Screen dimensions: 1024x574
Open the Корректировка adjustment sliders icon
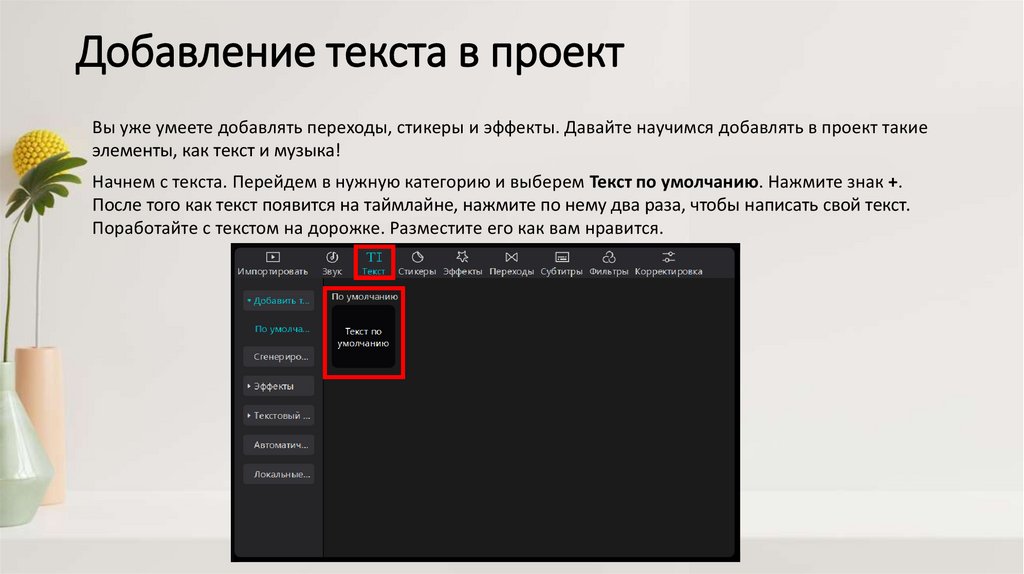pos(668,258)
